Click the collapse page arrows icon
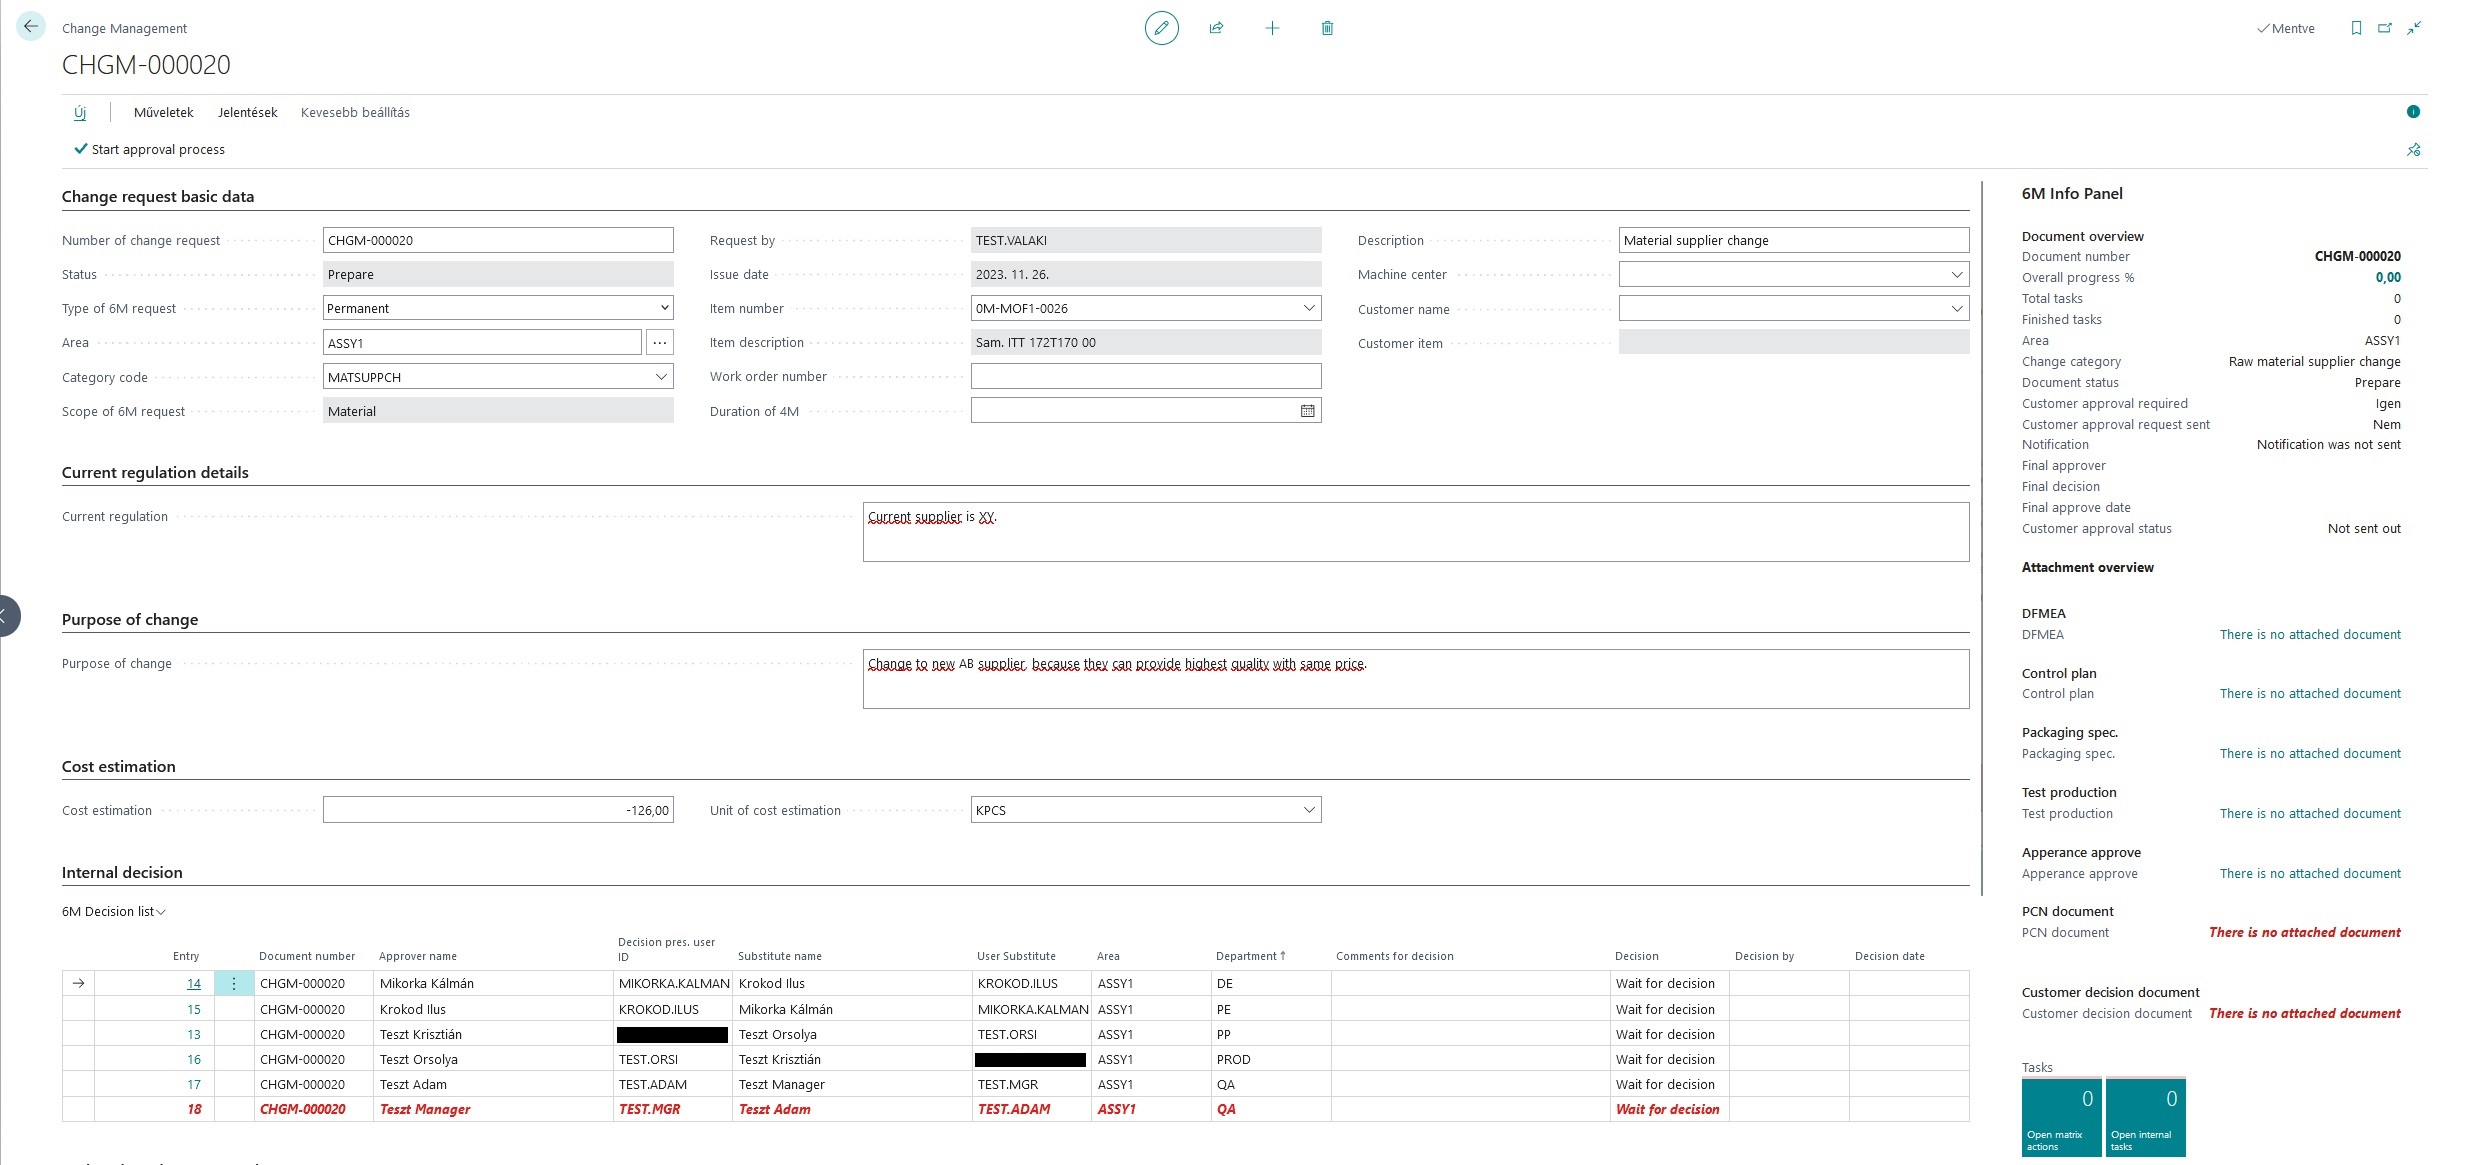This screenshot has width=2473, height=1165. pos(2414,28)
